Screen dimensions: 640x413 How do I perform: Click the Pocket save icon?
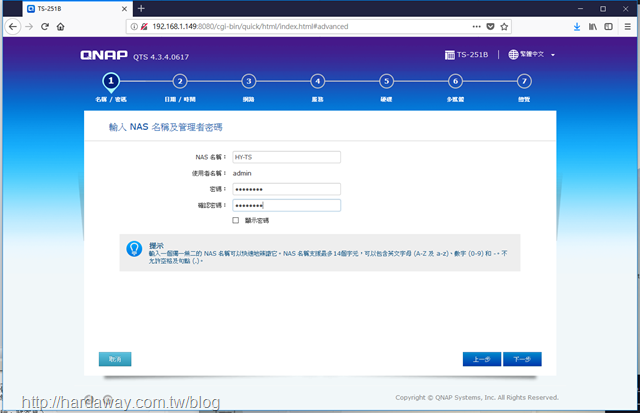coord(490,27)
